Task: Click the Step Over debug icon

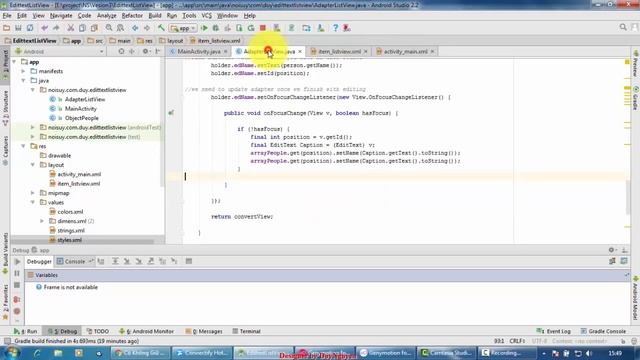Action: [x=115, y=261]
